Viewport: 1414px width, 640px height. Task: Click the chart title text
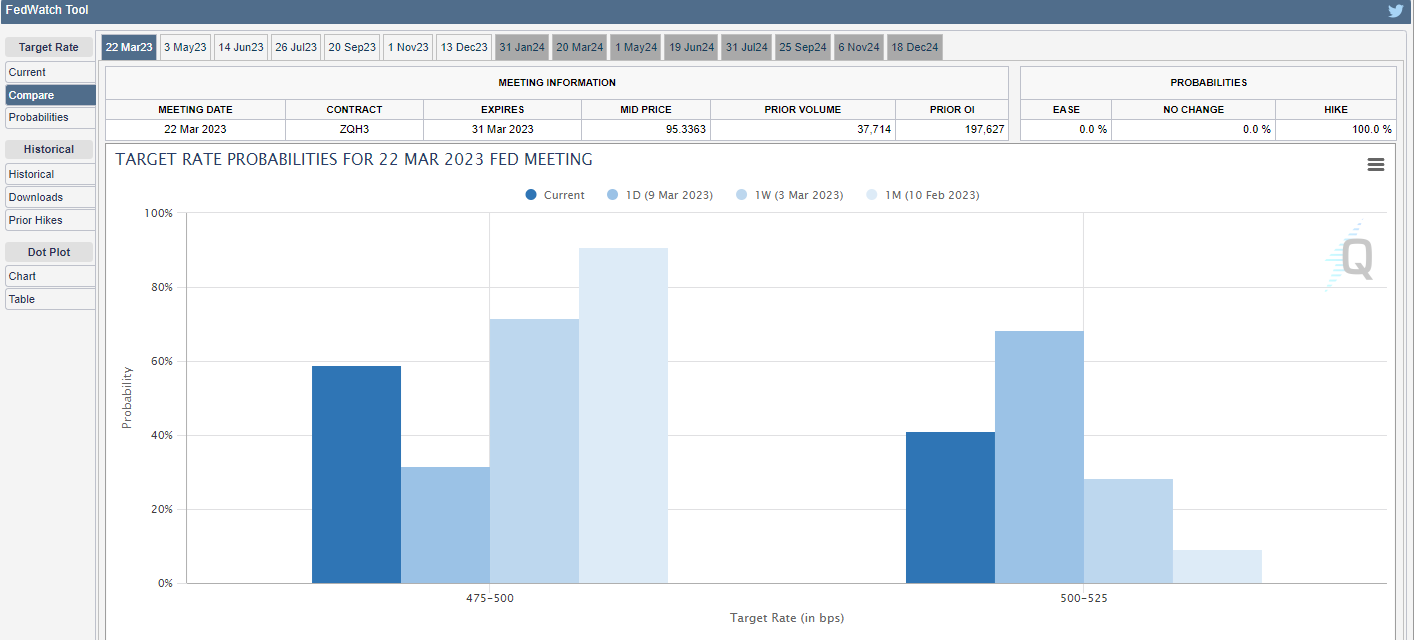point(354,160)
